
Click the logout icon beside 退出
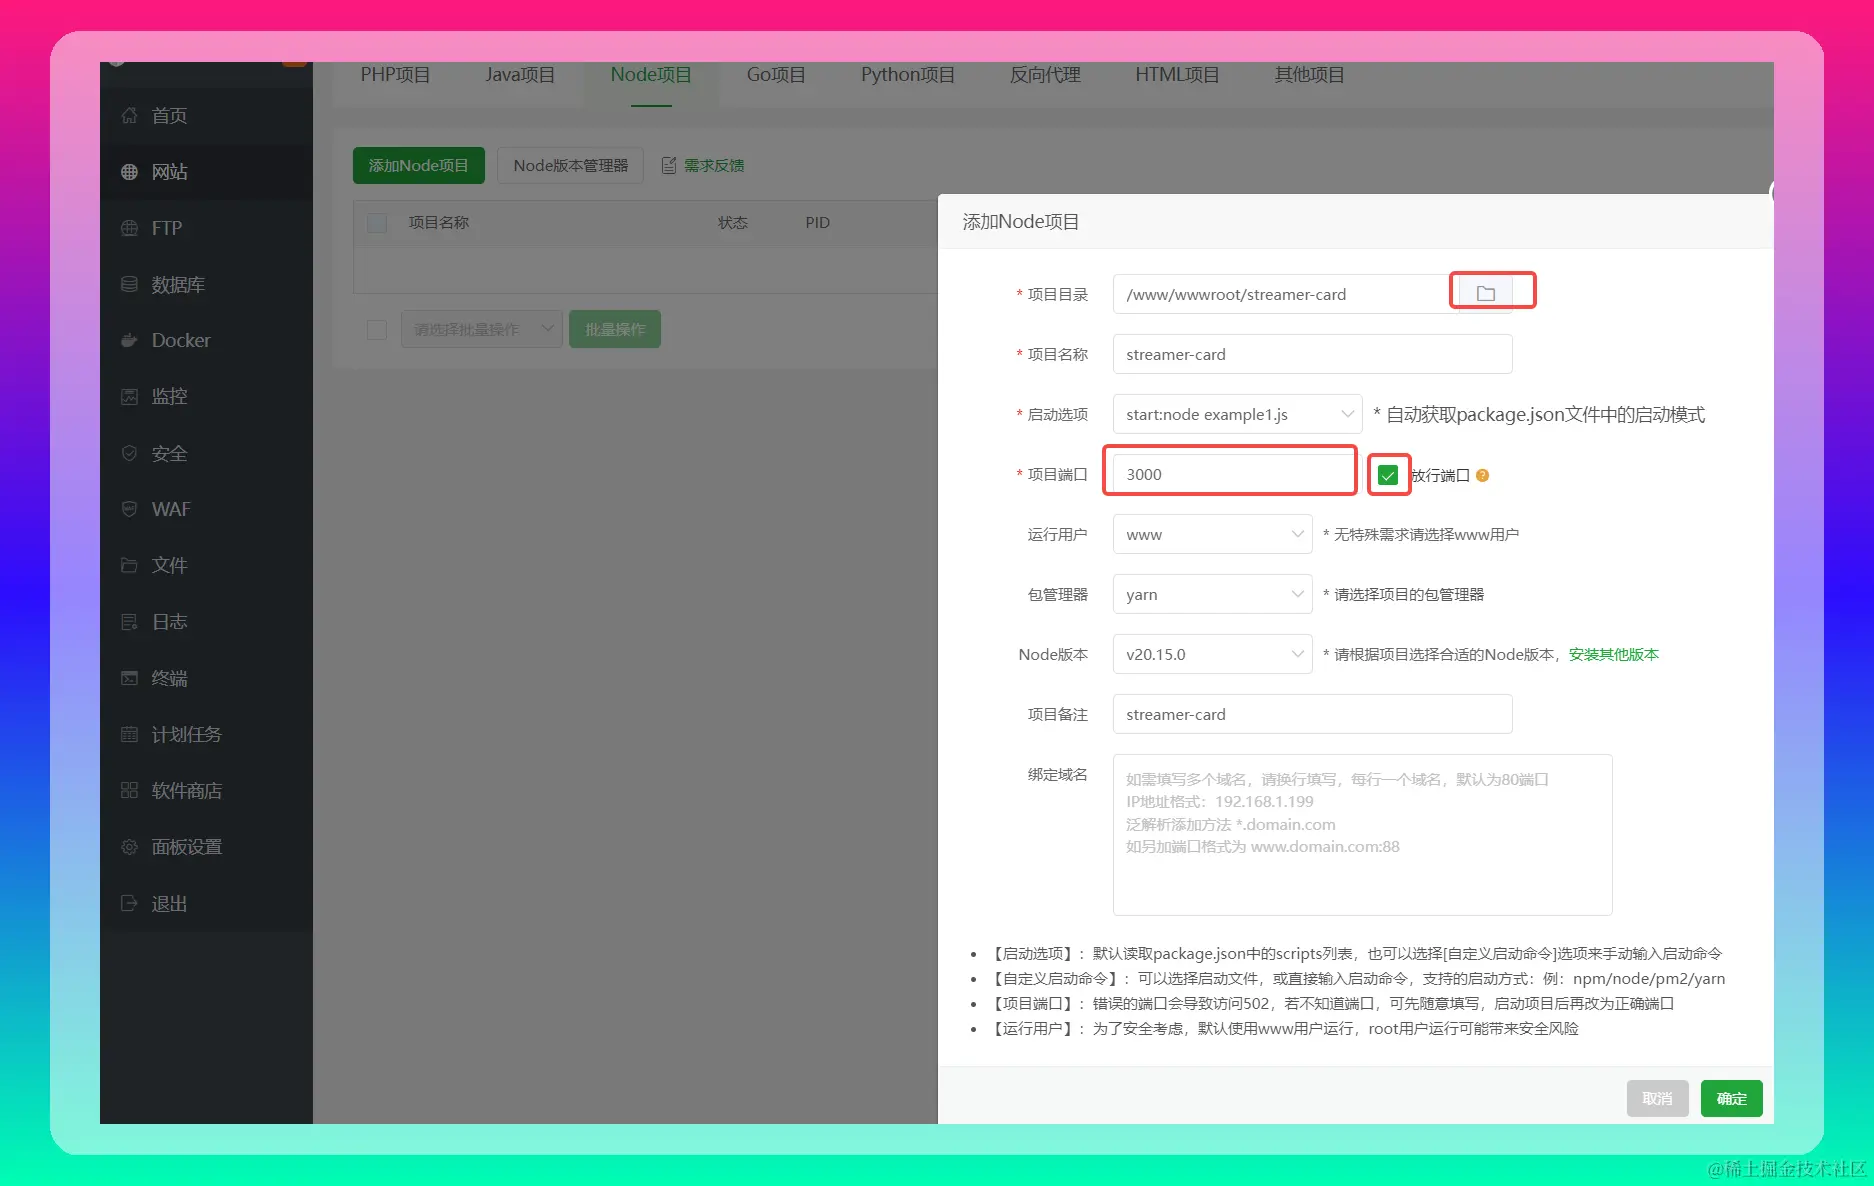(129, 903)
